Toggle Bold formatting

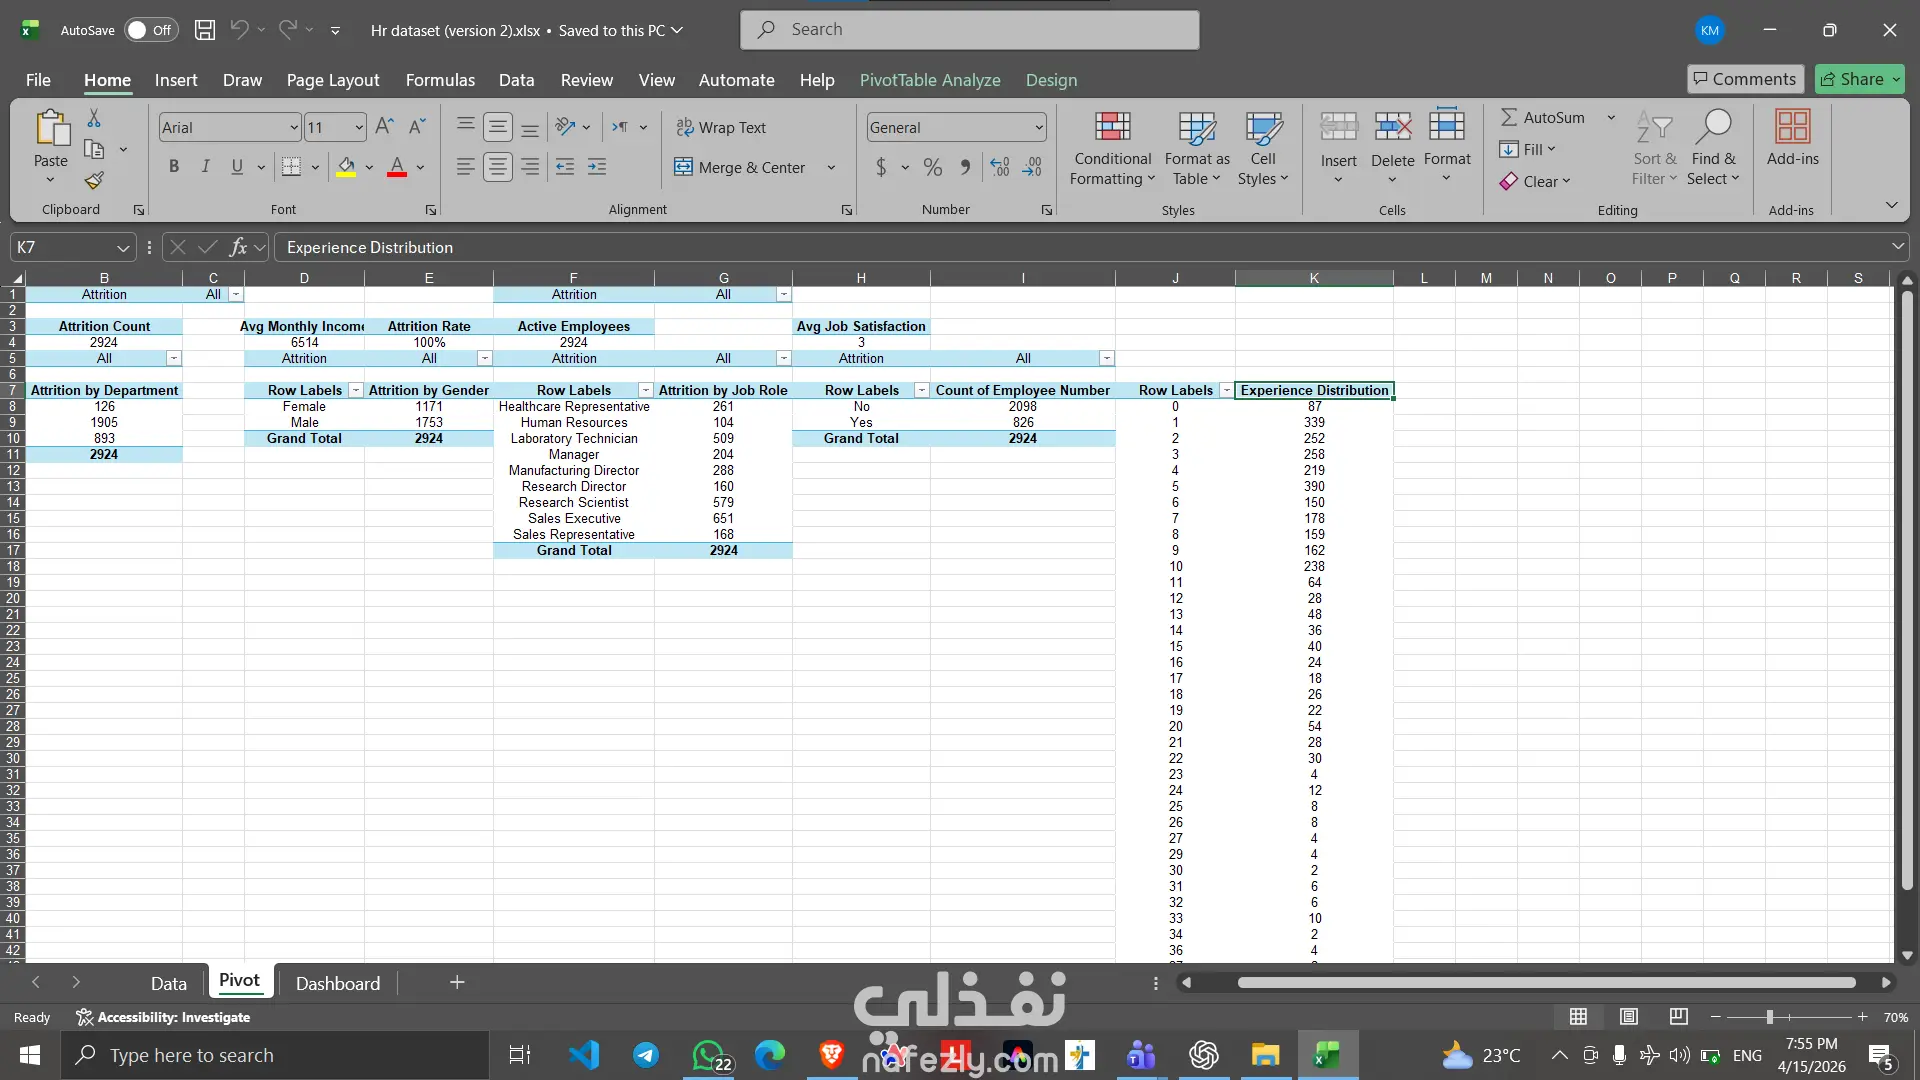click(x=174, y=167)
